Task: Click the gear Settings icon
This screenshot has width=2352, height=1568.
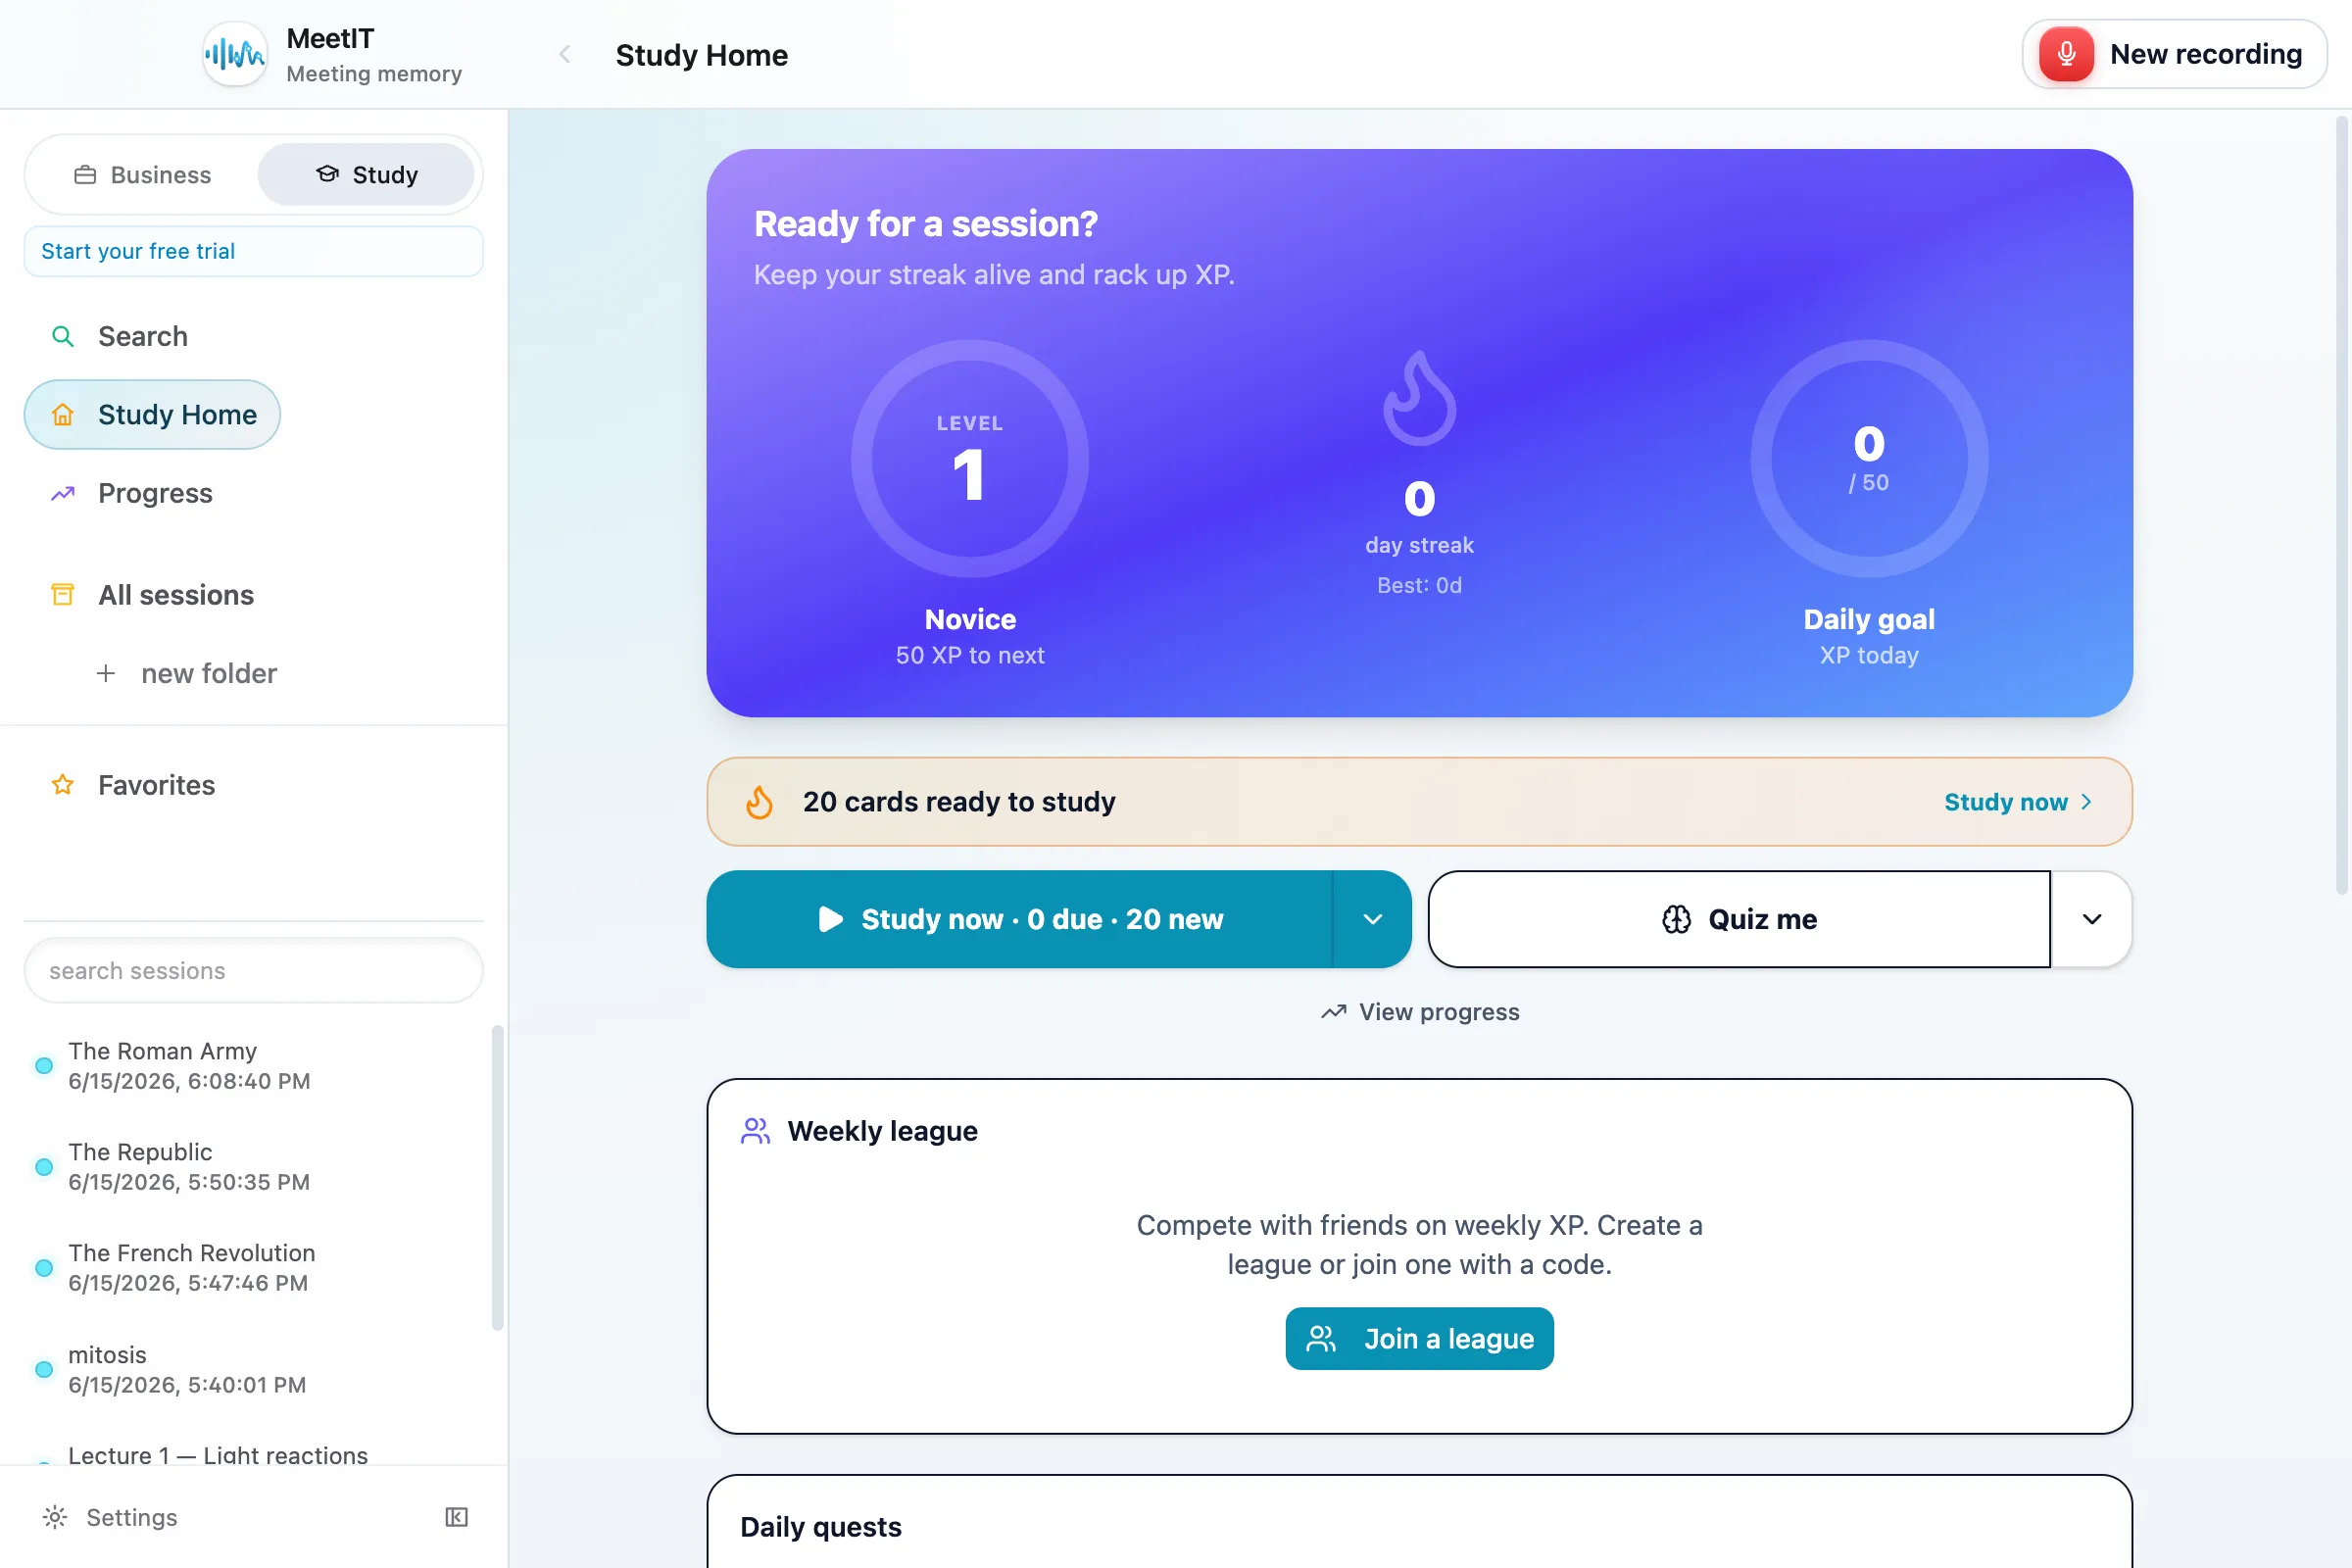Action: (x=55, y=1517)
